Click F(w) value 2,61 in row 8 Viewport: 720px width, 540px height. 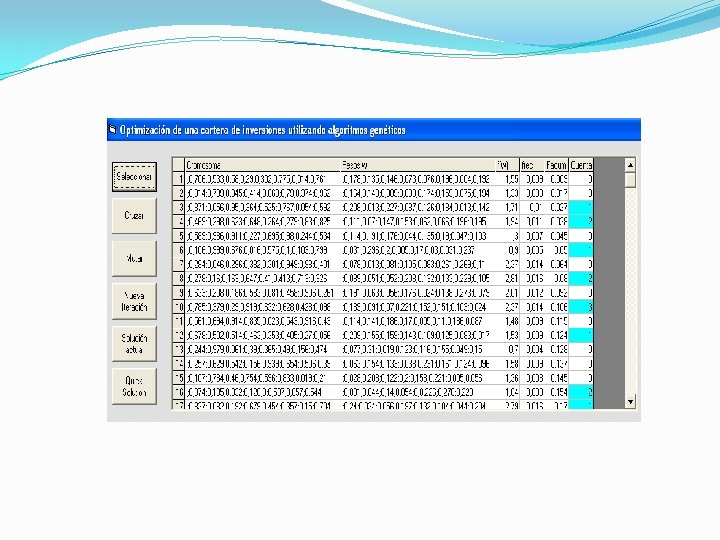507,279
